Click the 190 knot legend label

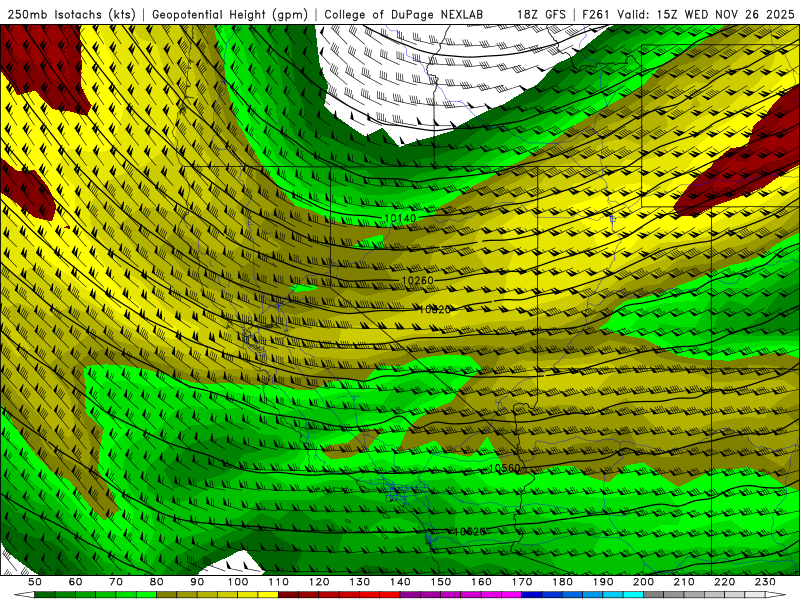(603, 582)
